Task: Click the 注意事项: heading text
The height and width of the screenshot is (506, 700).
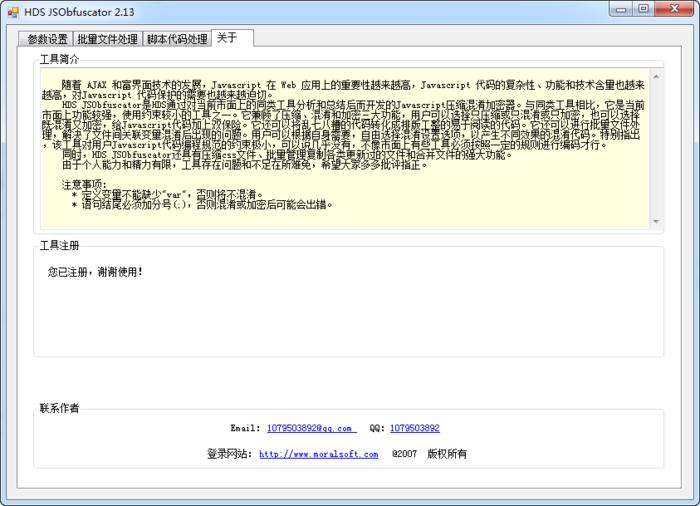Action: click(84, 184)
